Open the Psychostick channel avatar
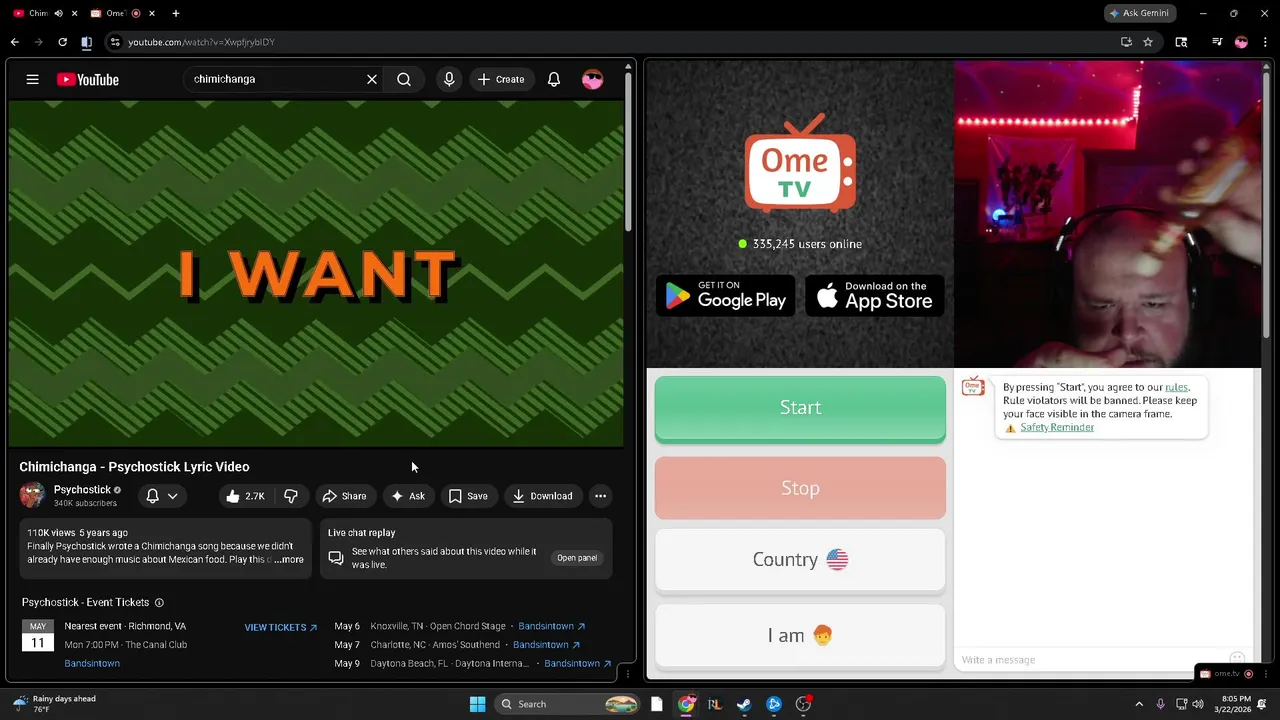This screenshot has height=720, width=1280. coord(33,495)
